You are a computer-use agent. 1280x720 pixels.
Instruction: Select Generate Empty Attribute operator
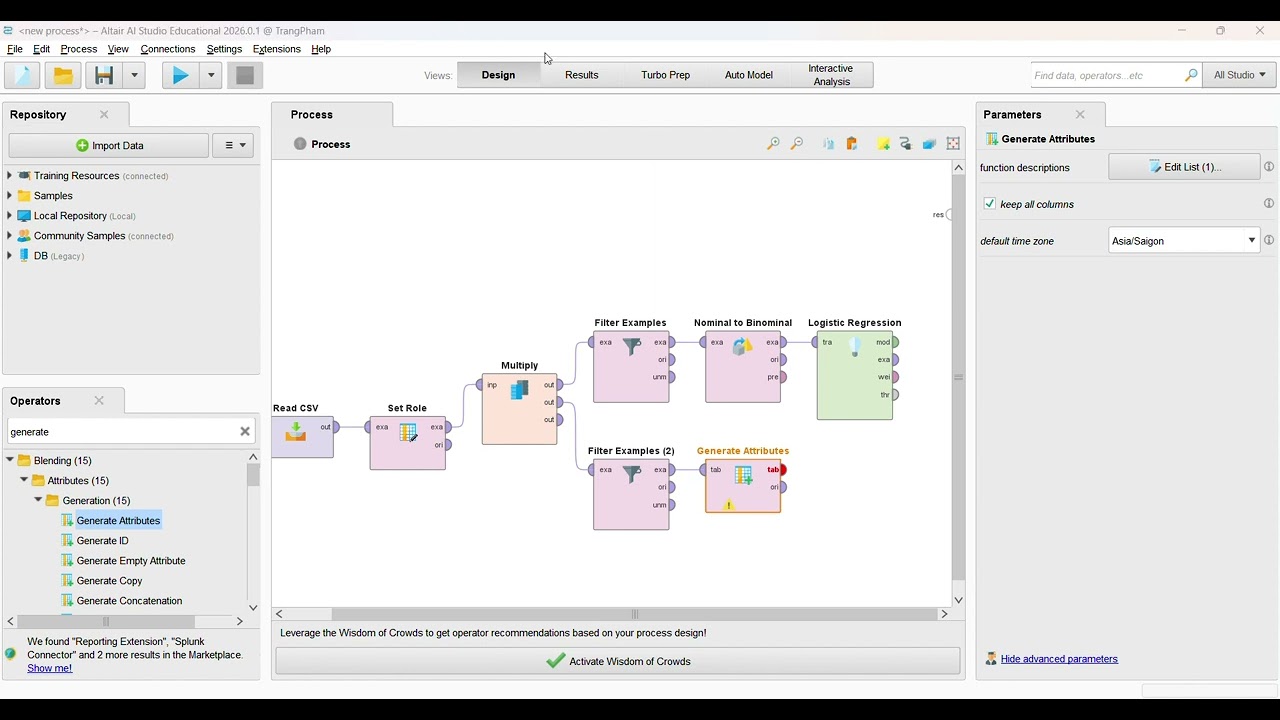(x=131, y=561)
